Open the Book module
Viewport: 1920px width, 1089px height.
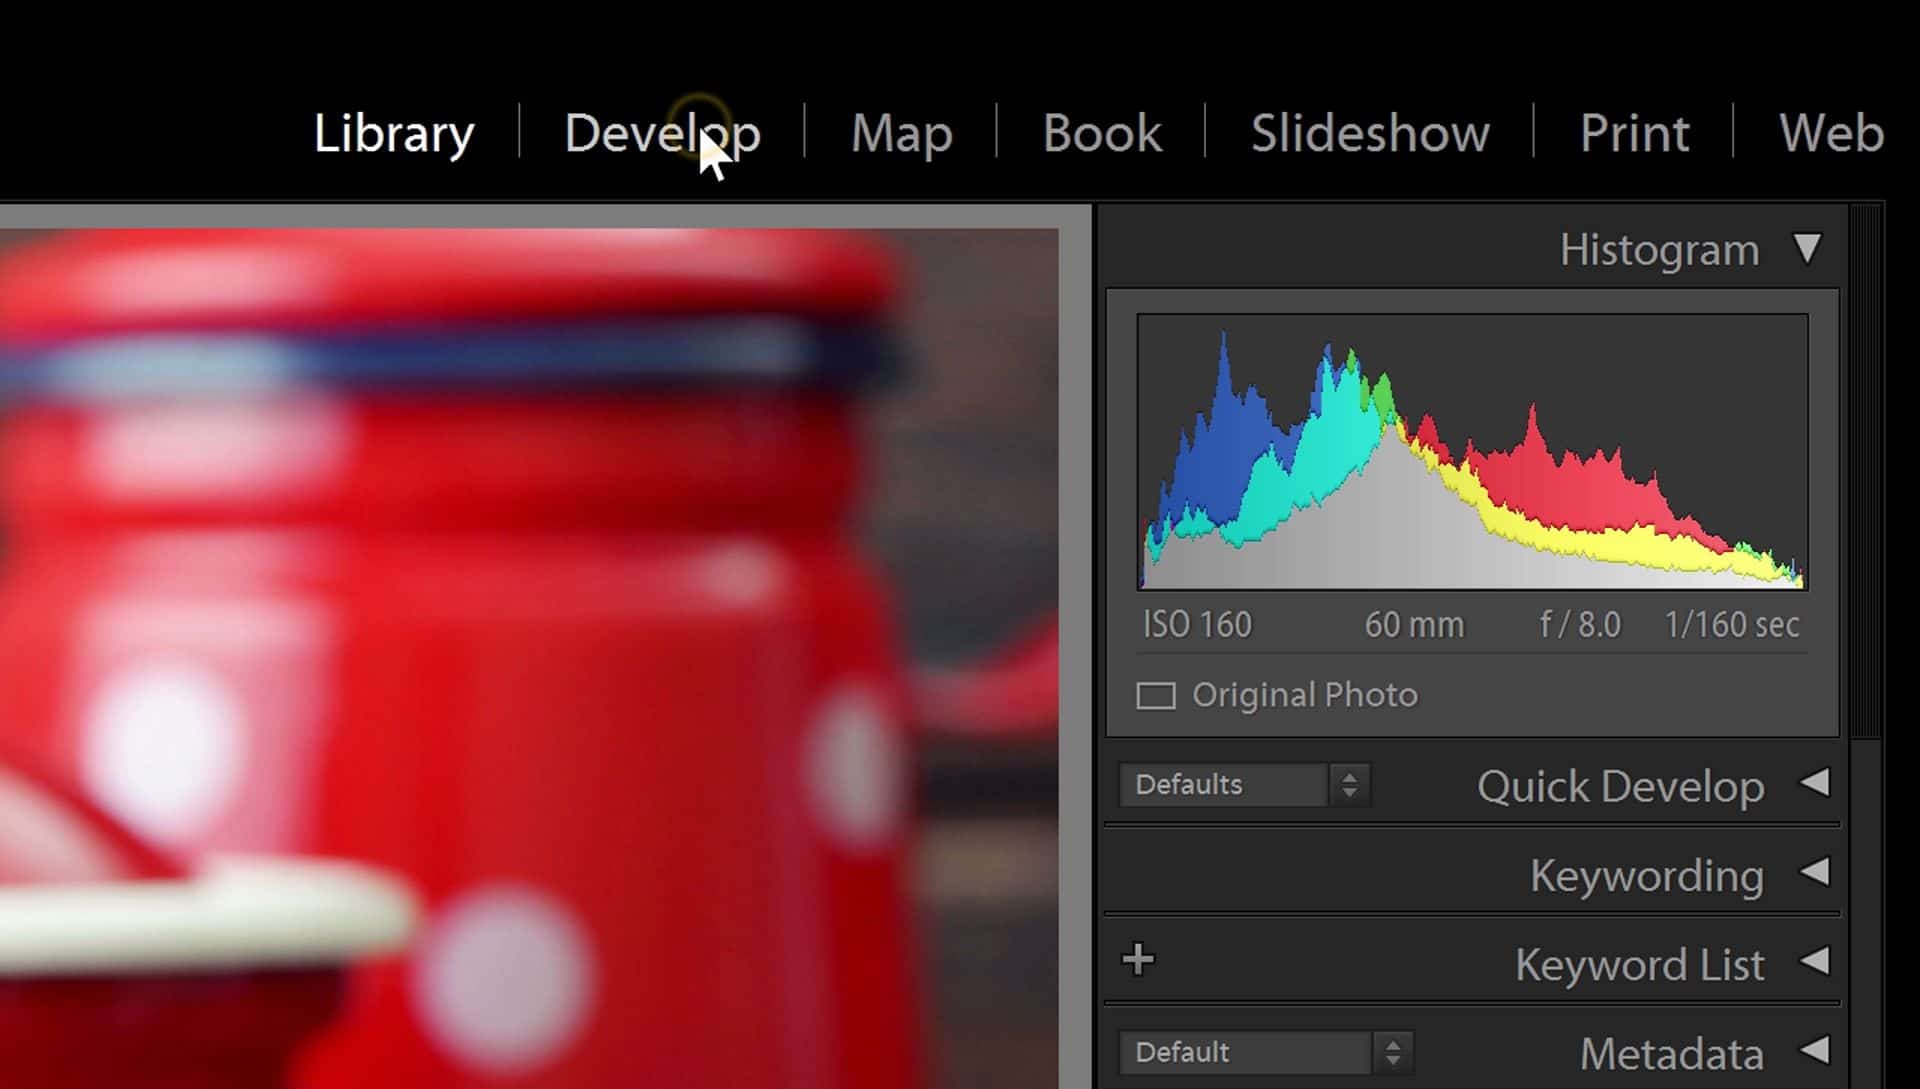[1102, 133]
